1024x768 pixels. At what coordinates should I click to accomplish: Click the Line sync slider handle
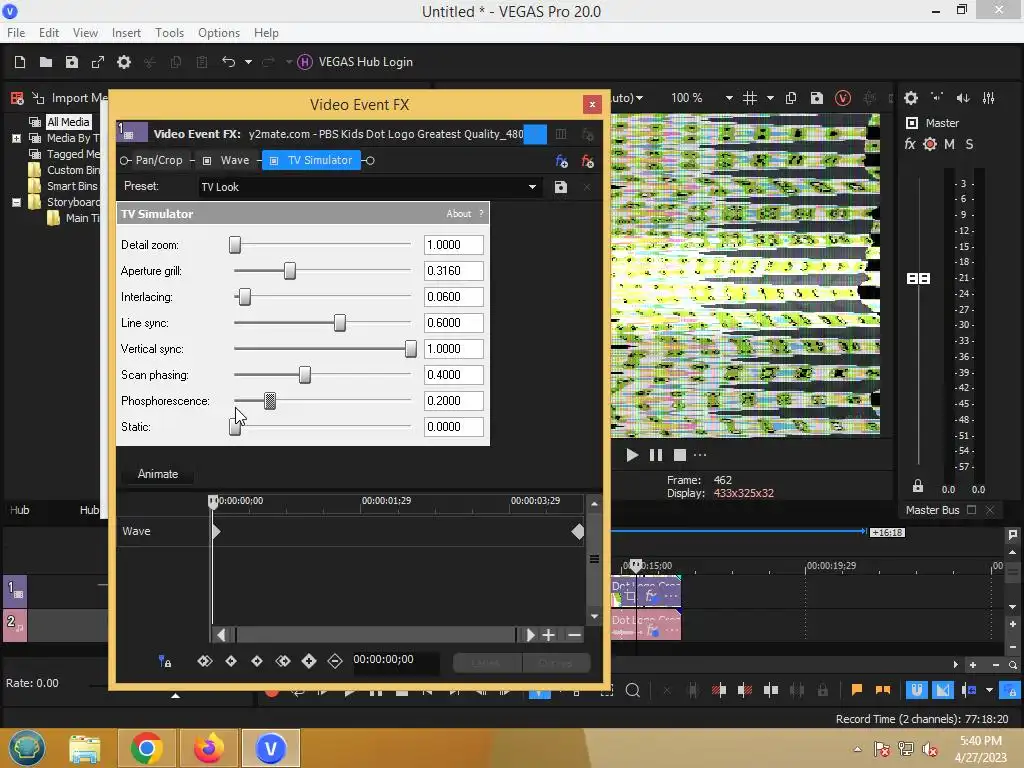(x=340, y=323)
